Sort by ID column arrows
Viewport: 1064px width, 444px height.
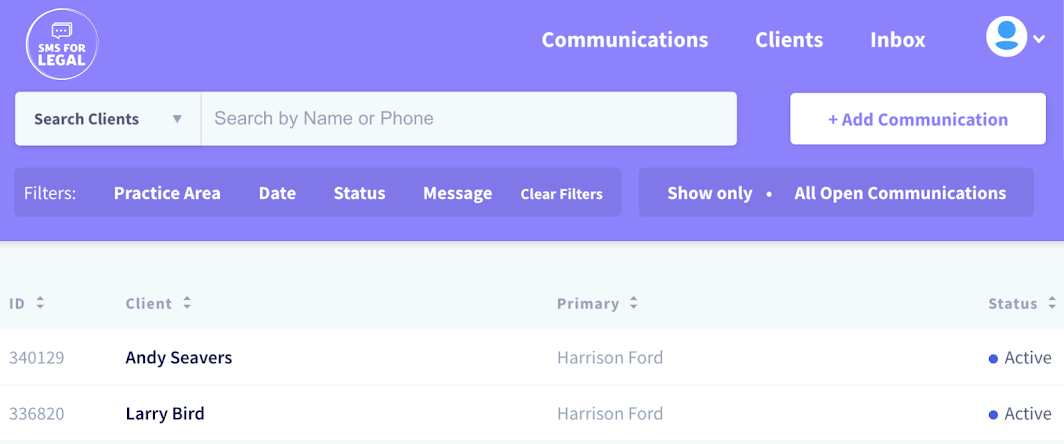pos(40,303)
